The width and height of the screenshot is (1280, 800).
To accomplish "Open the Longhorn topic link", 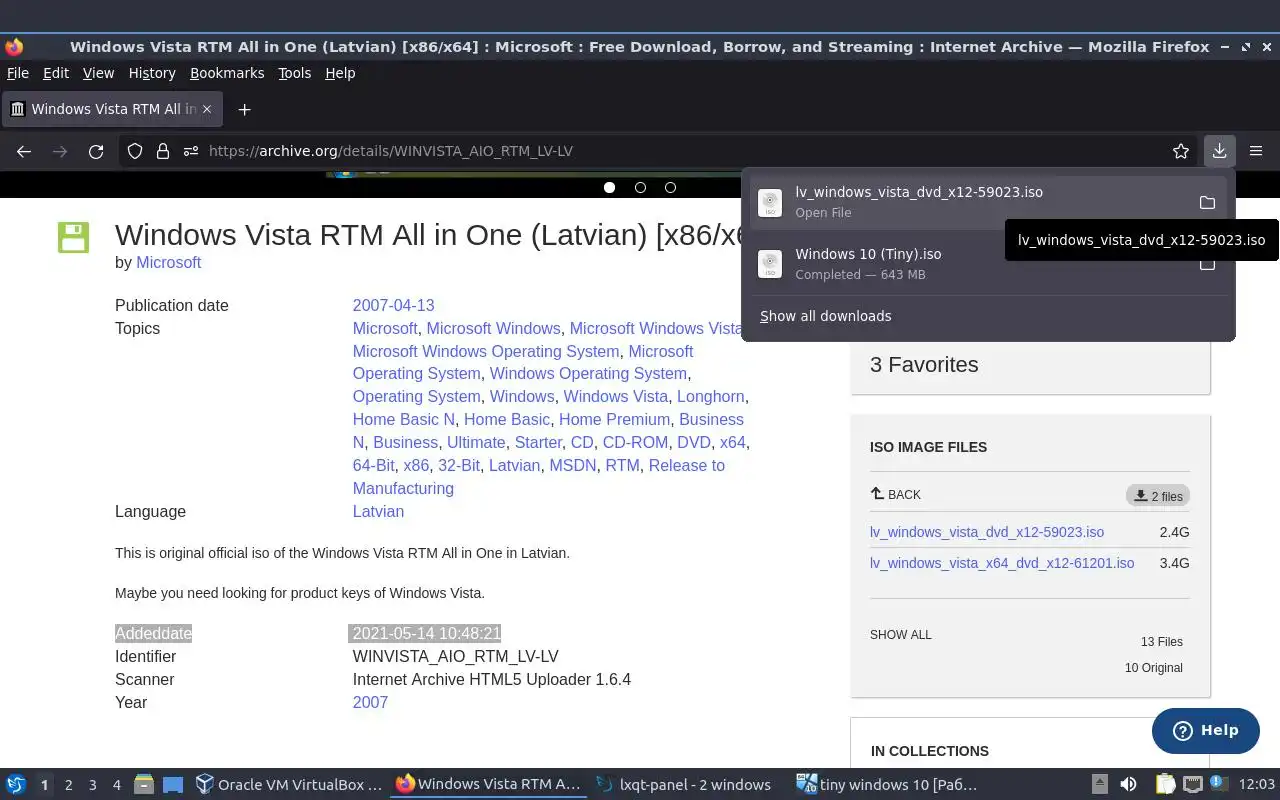I will [x=710, y=396].
